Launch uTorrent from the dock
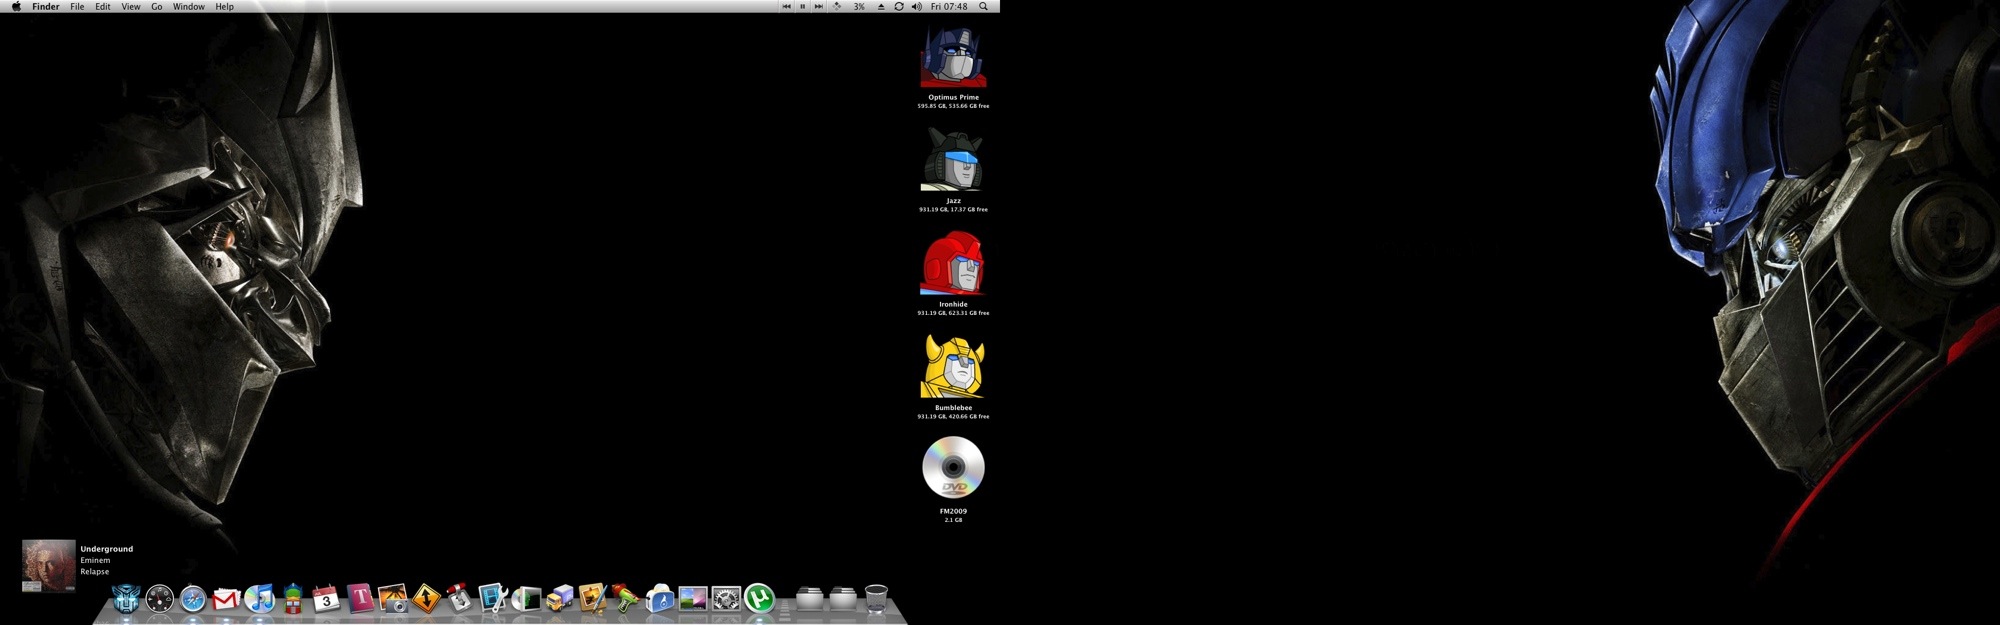This screenshot has width=2000, height=625. point(760,598)
